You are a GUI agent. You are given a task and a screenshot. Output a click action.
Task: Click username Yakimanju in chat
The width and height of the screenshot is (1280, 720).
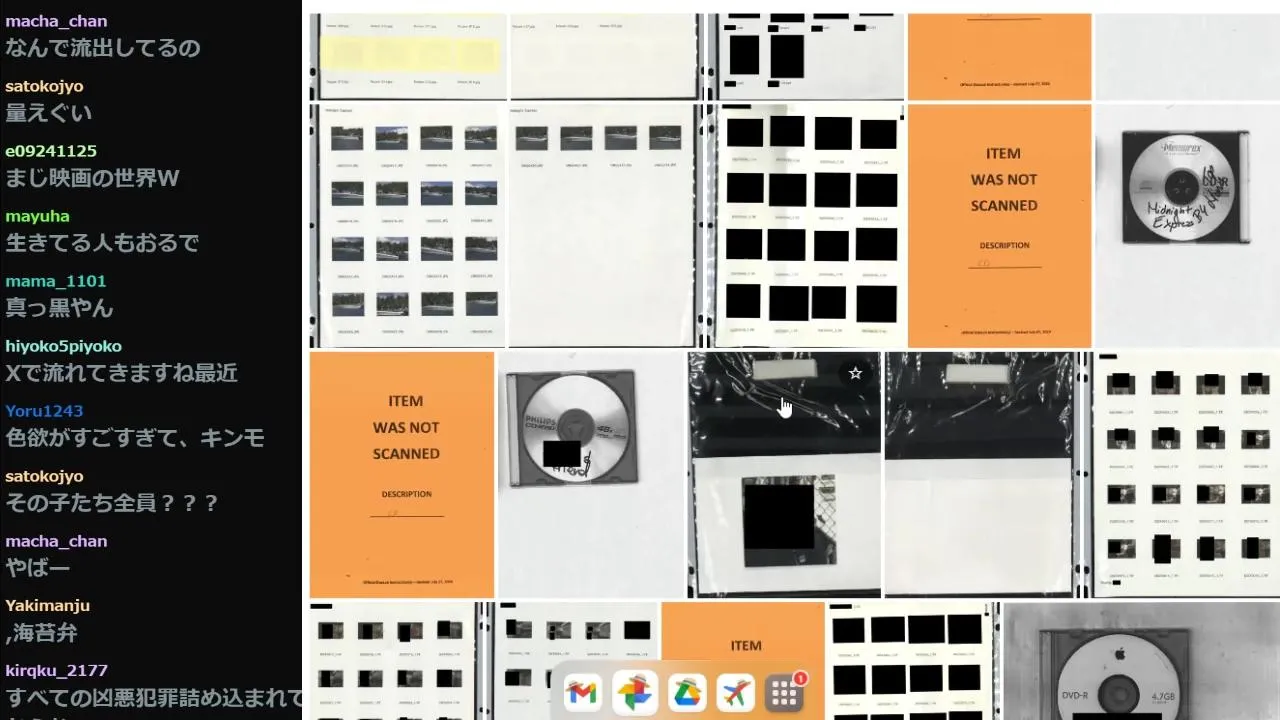(48, 606)
